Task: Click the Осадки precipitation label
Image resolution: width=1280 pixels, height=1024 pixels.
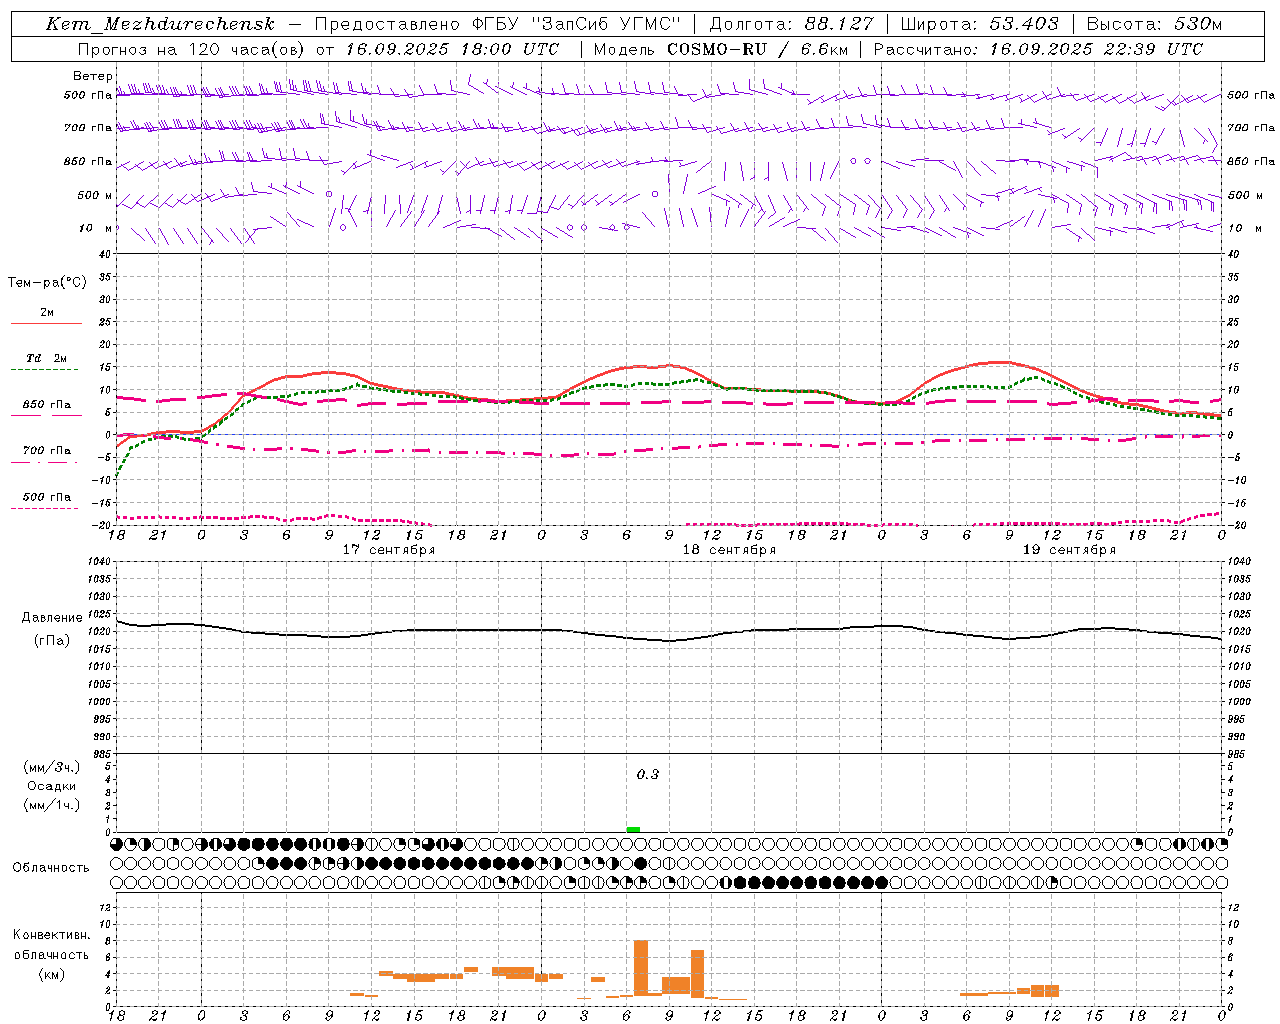Action: (x=52, y=786)
